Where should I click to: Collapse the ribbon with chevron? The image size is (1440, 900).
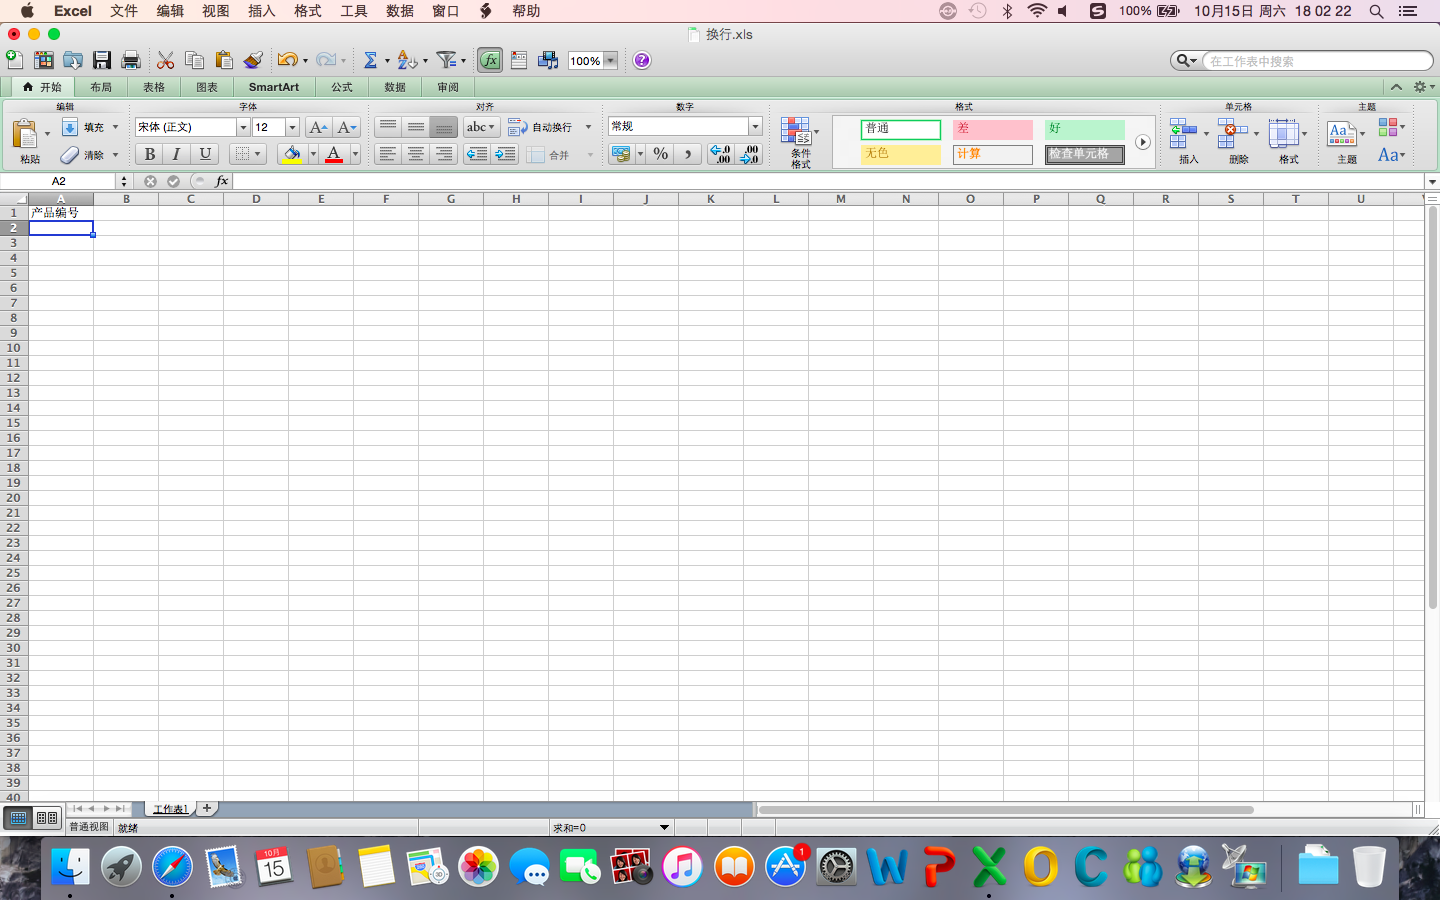1396,87
